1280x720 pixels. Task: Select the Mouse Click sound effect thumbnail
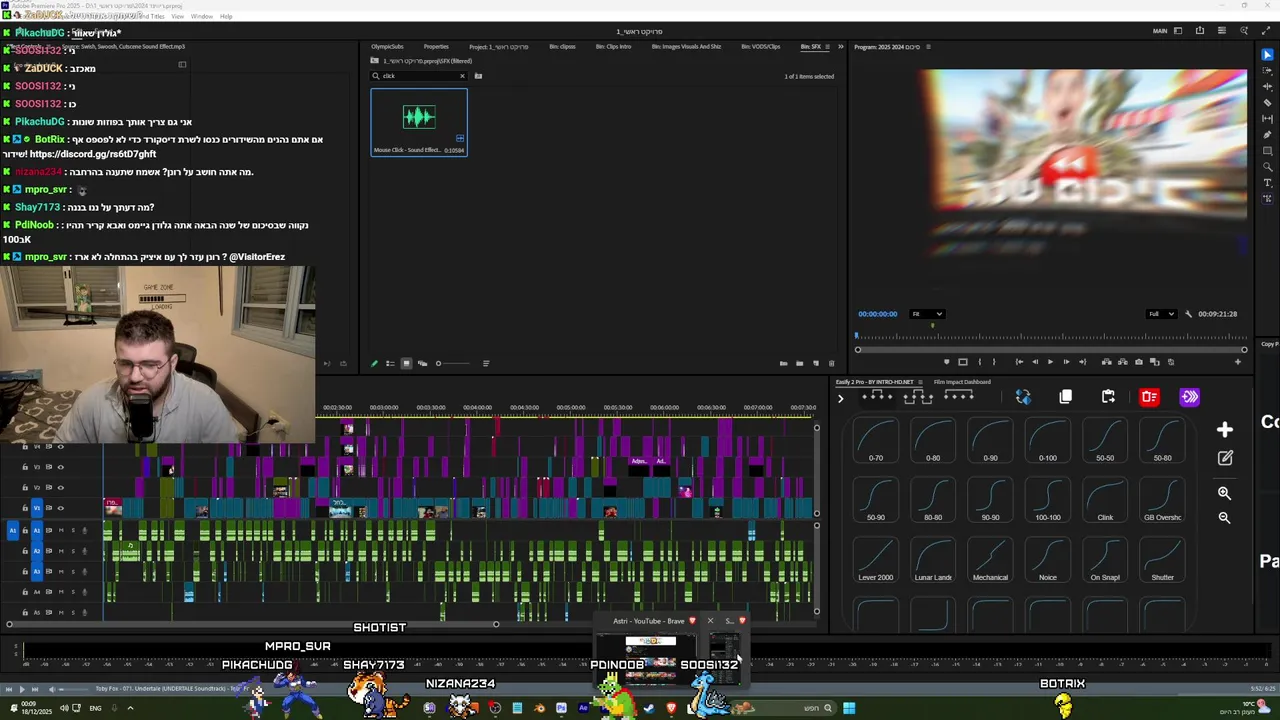[419, 122]
